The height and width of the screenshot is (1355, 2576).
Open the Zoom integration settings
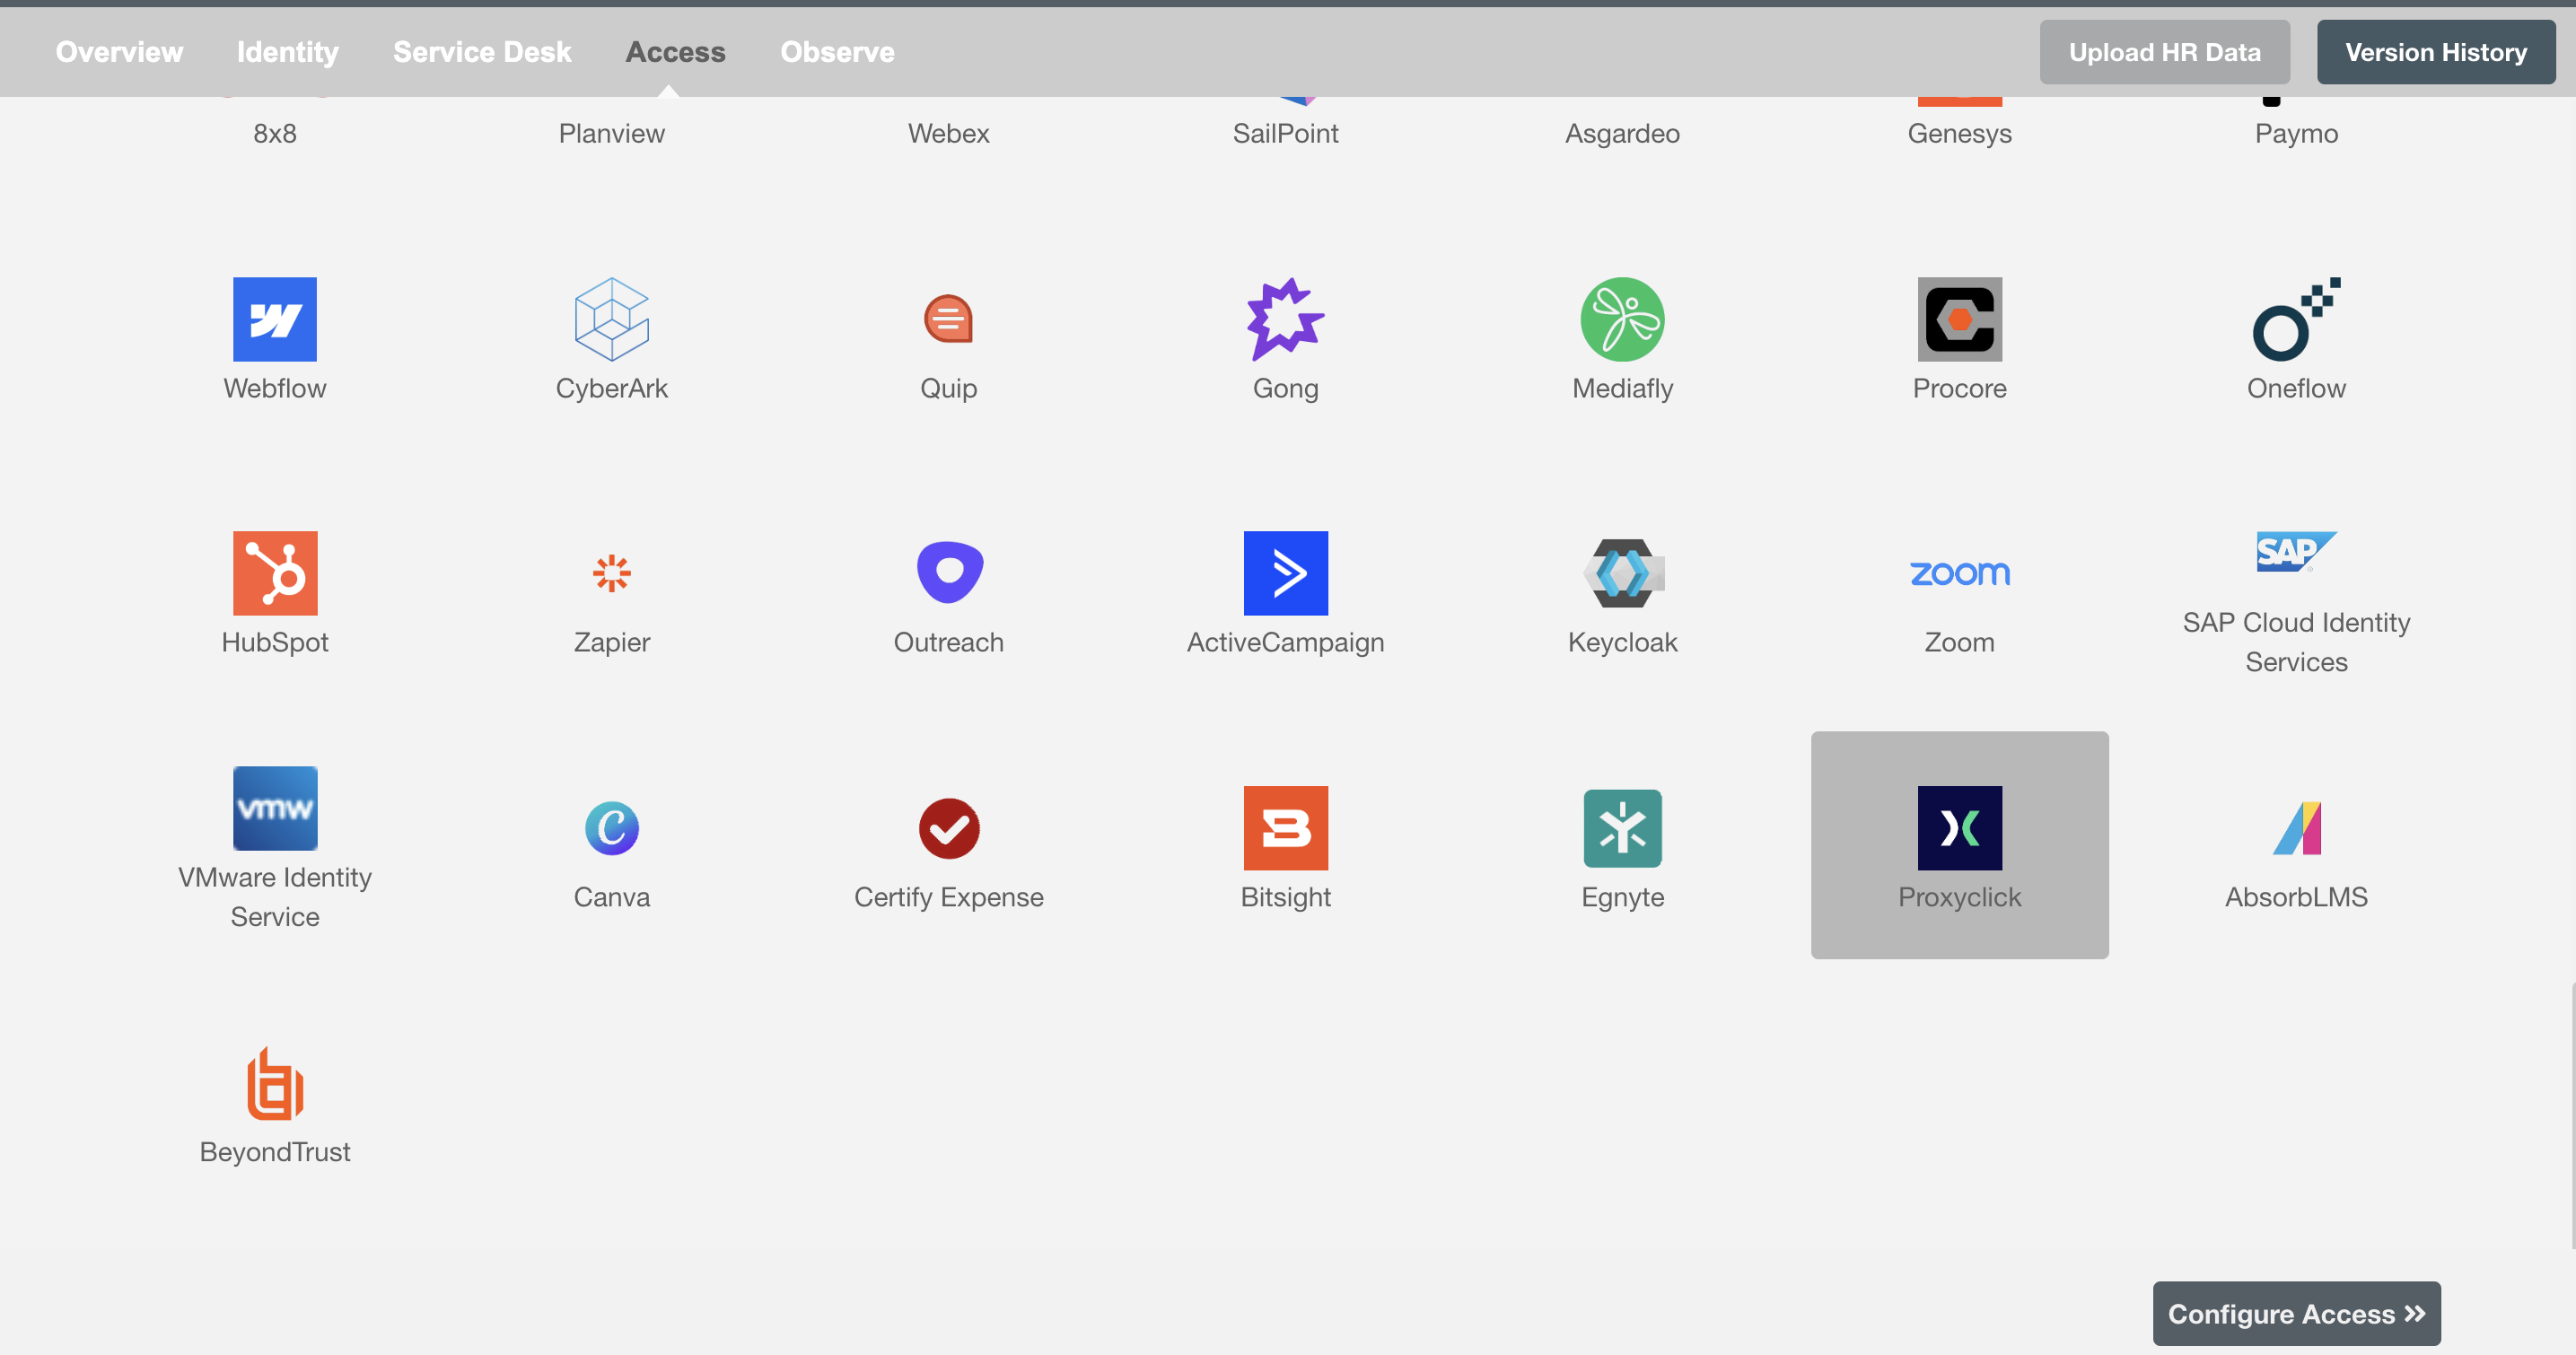(x=1959, y=590)
